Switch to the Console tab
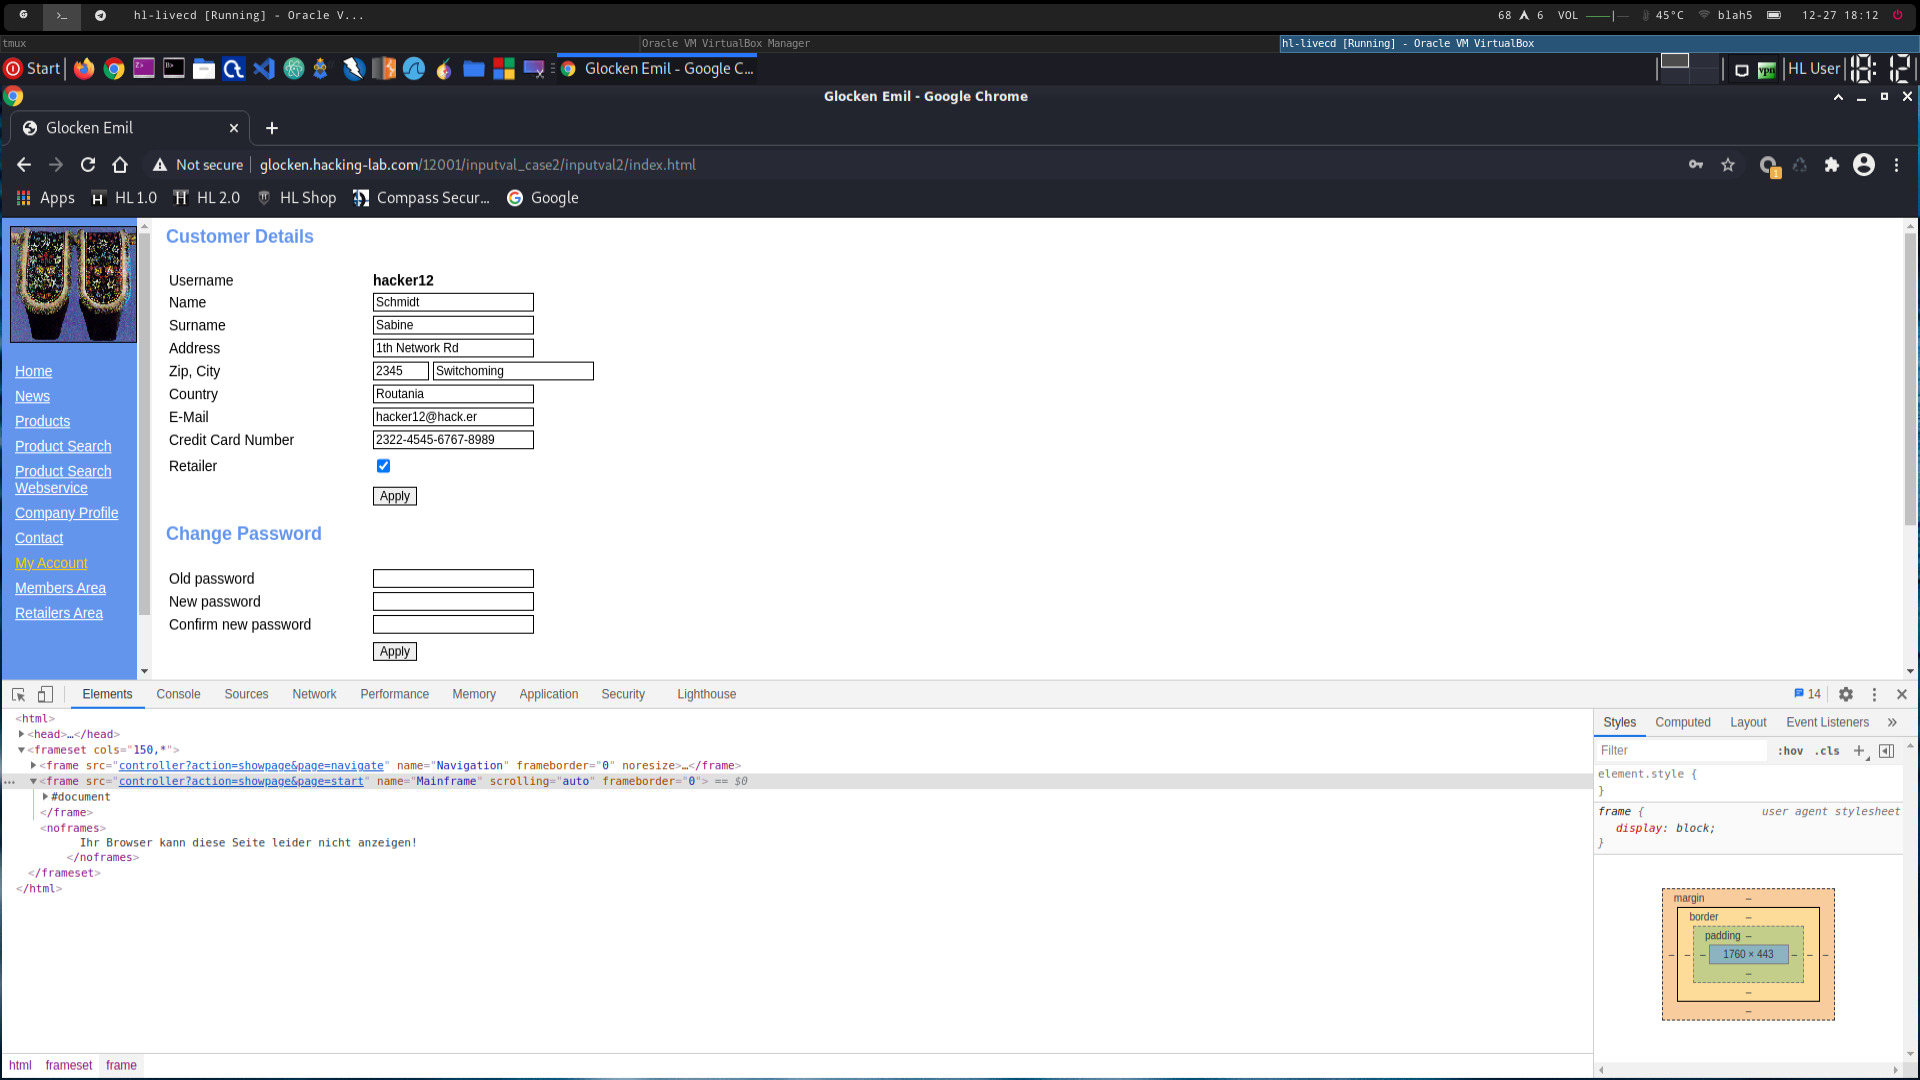The width and height of the screenshot is (1920, 1080). coord(178,694)
